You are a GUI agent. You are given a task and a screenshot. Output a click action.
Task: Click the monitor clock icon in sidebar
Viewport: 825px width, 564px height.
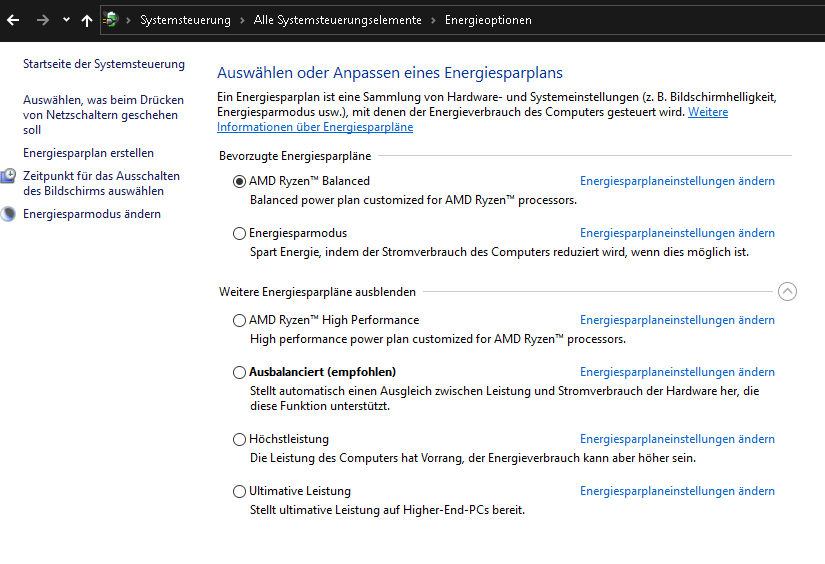pos(8,176)
